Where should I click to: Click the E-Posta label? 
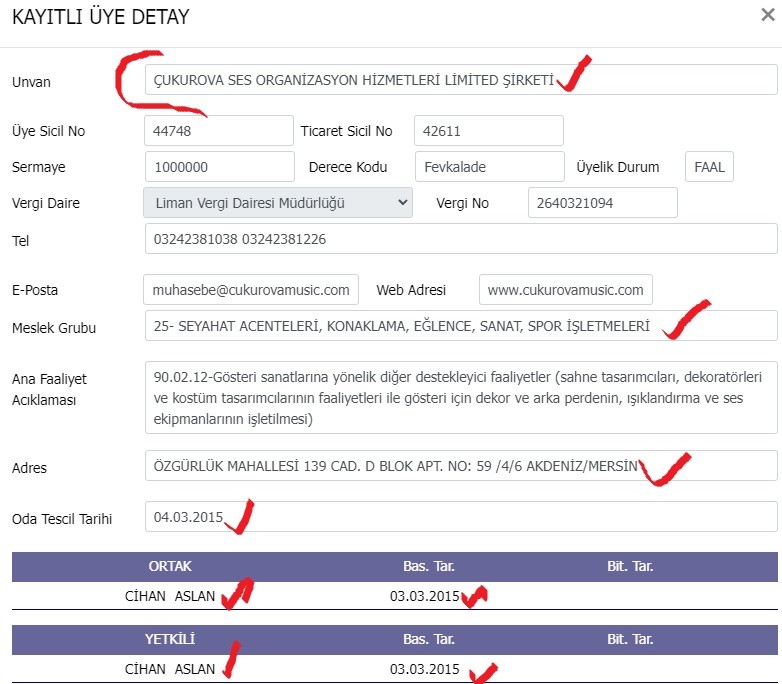(35, 290)
